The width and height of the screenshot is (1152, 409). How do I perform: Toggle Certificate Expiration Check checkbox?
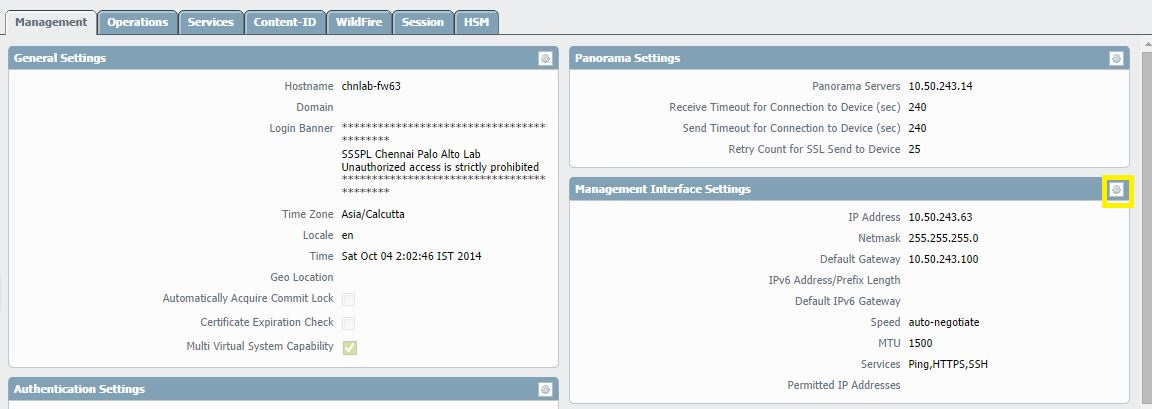pos(349,323)
